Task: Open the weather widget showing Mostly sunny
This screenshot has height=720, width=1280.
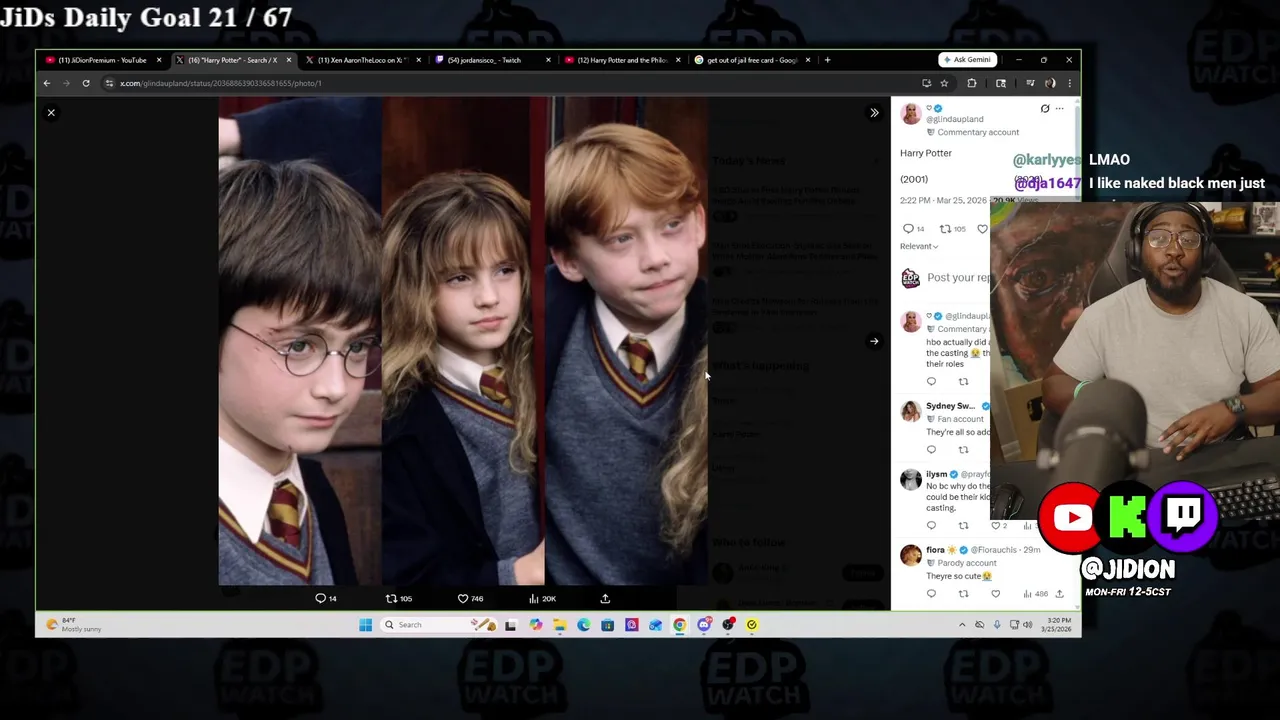Action: click(75, 625)
